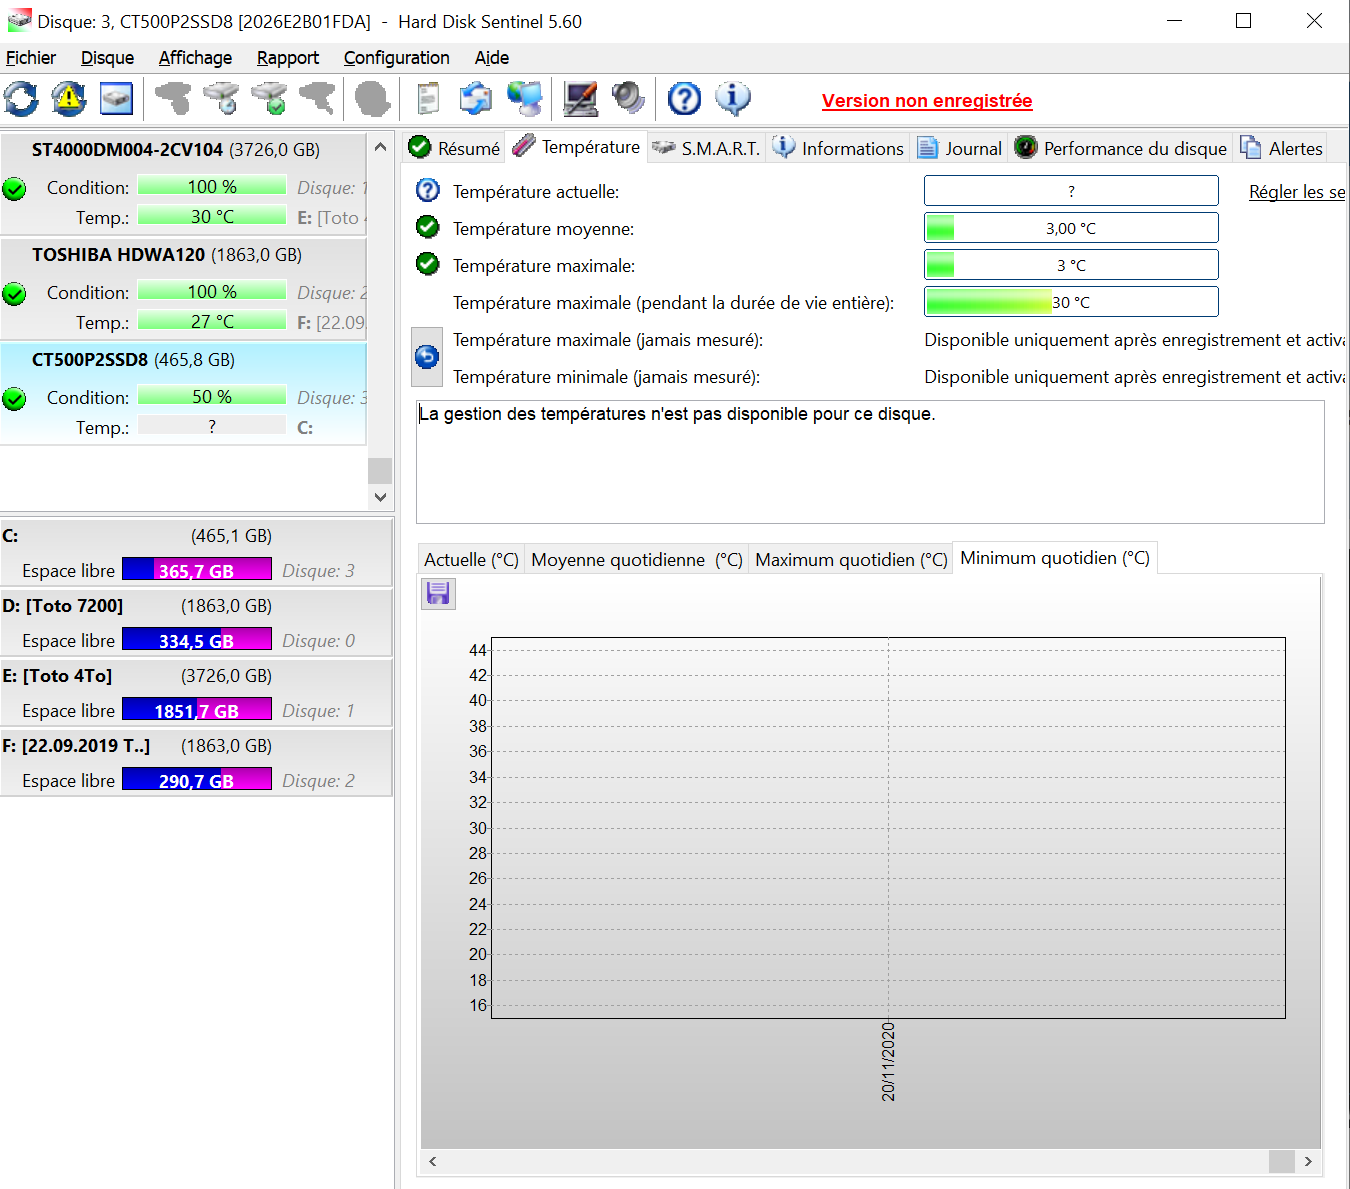This screenshot has height=1189, width=1350.
Task: Click the 'Régler les se...' link
Action: click(x=1296, y=192)
